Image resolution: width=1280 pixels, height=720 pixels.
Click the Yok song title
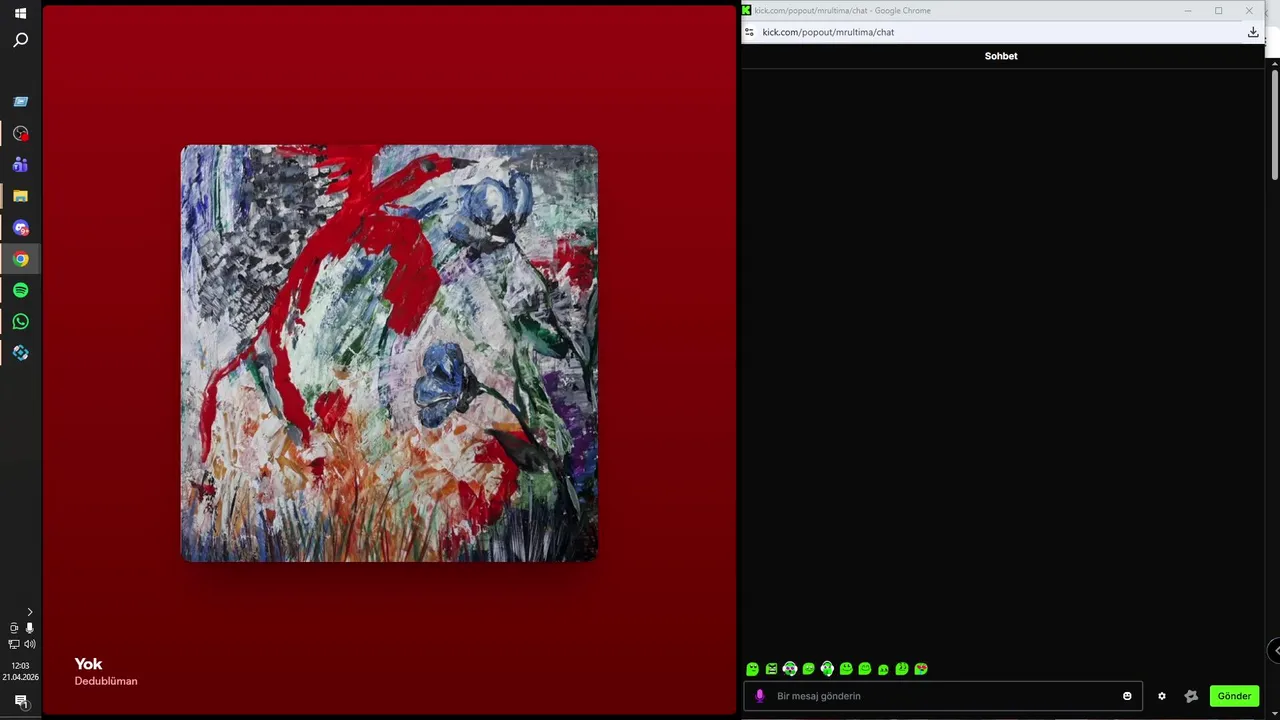(88, 664)
